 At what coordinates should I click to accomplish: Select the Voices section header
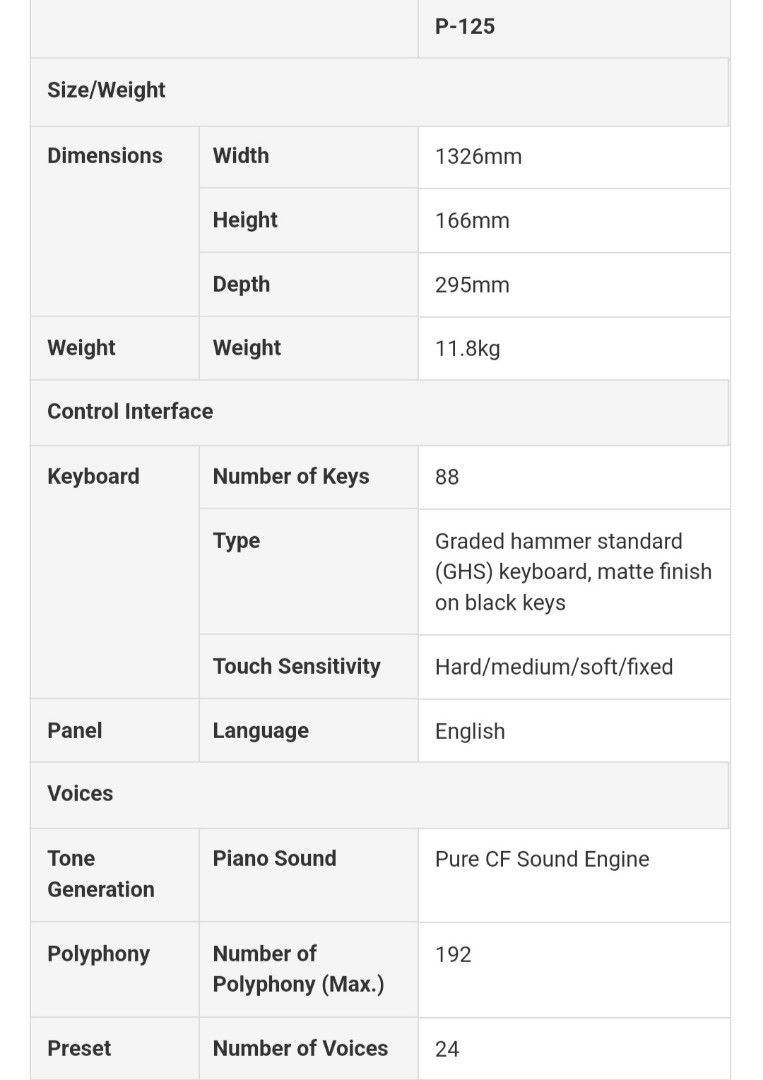pyautogui.click(x=80, y=794)
